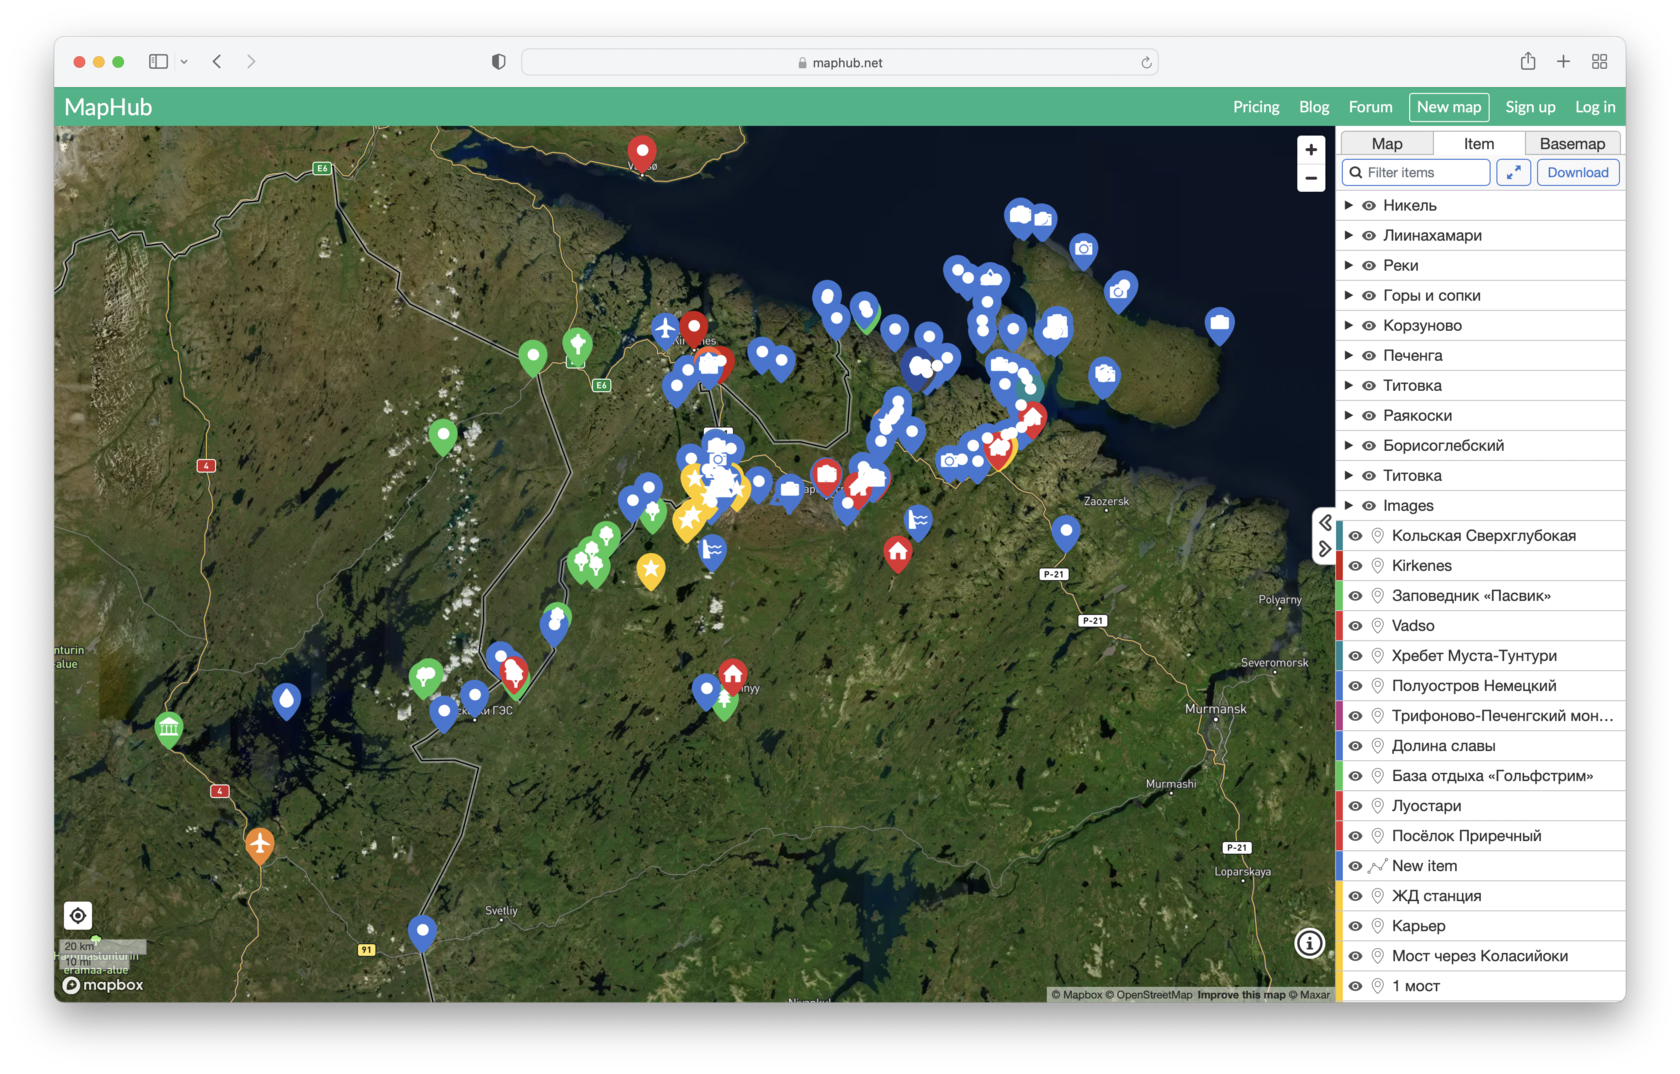Click the red marker near Vardø
The height and width of the screenshot is (1074, 1680).
tap(642, 154)
